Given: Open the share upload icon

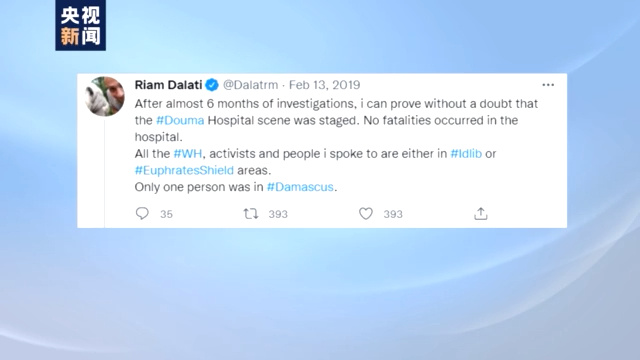Looking at the screenshot, I should [481, 213].
